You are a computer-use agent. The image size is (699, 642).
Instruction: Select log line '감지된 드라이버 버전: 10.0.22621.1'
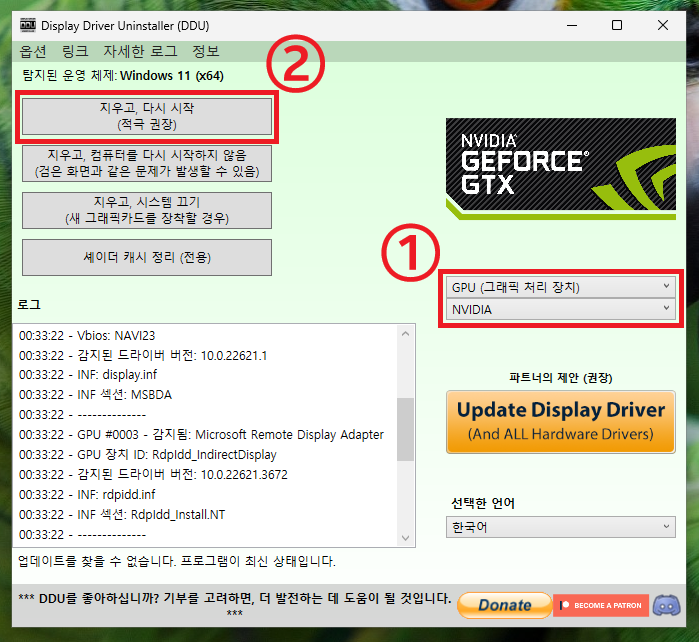(x=143, y=355)
